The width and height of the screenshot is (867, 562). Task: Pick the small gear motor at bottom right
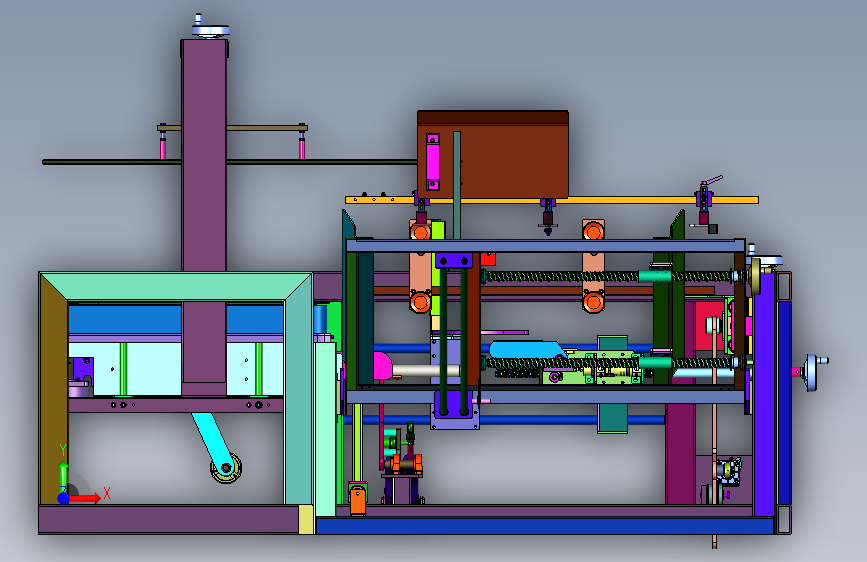[x=729, y=471]
